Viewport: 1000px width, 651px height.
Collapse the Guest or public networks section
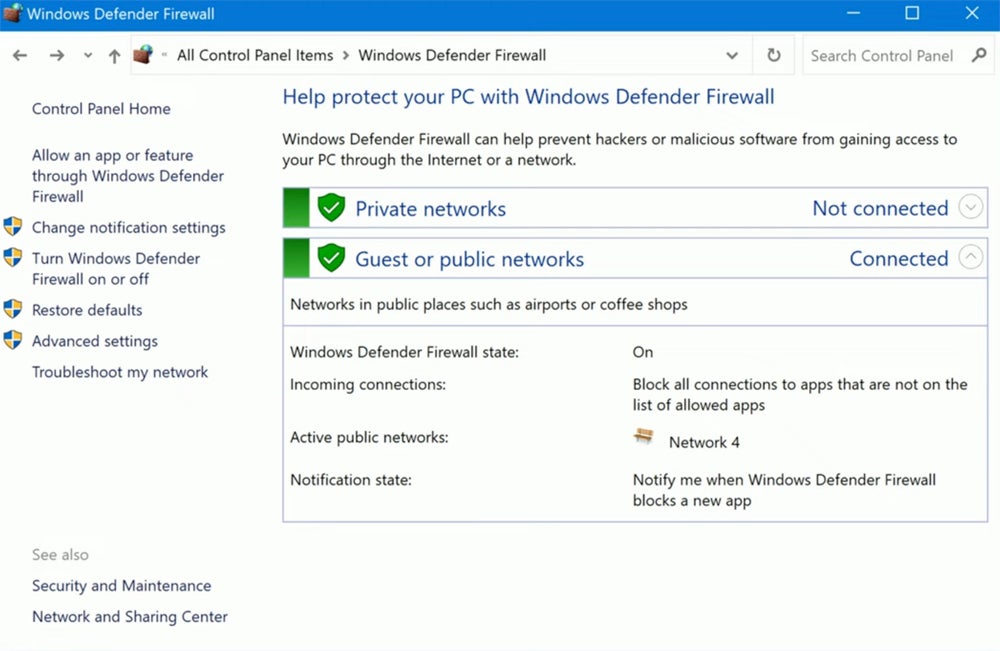[970, 258]
